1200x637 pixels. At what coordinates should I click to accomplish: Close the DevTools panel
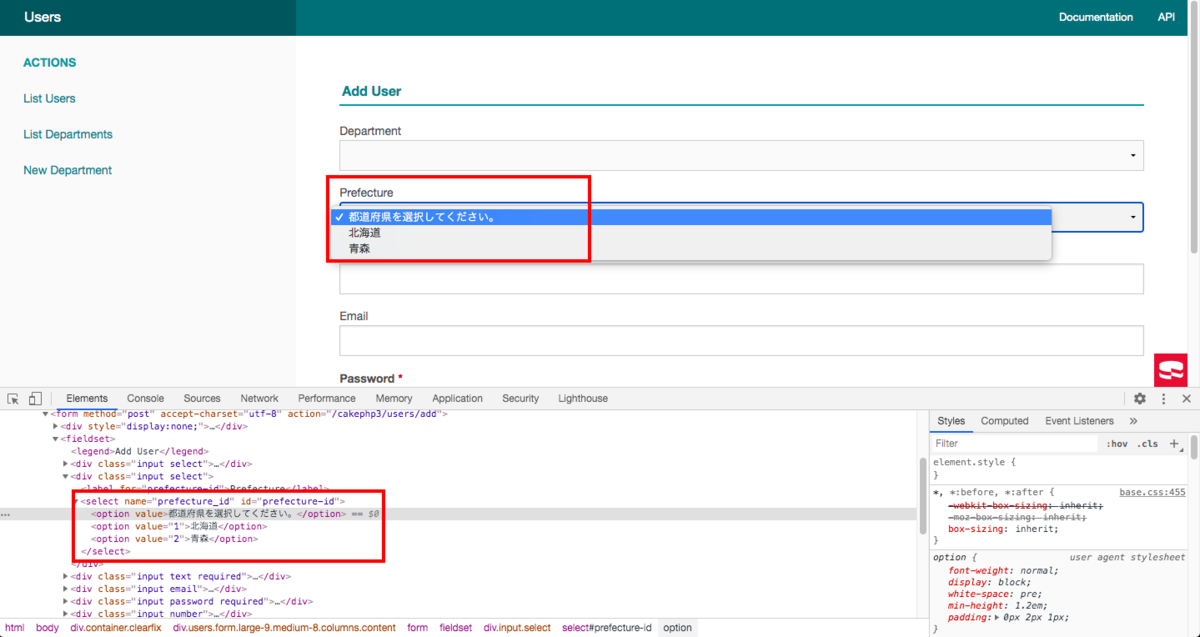tap(1187, 398)
